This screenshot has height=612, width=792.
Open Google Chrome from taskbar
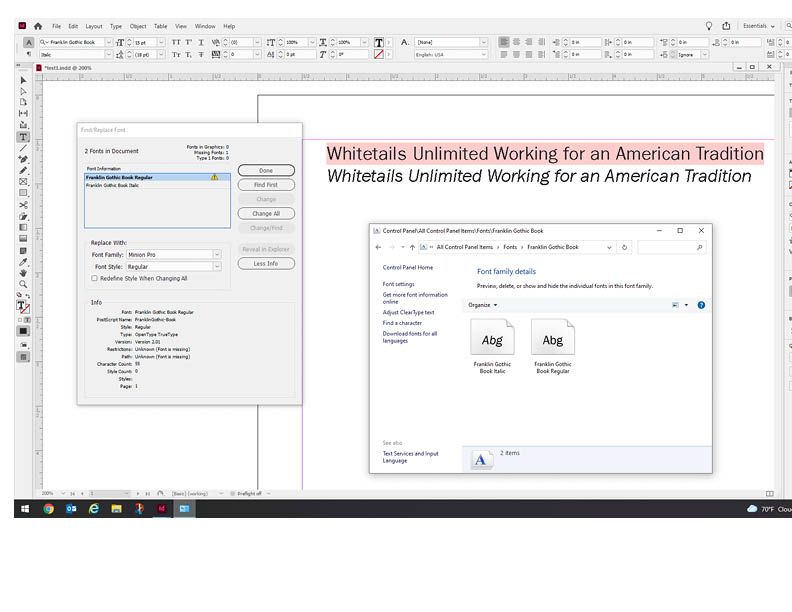point(48,509)
